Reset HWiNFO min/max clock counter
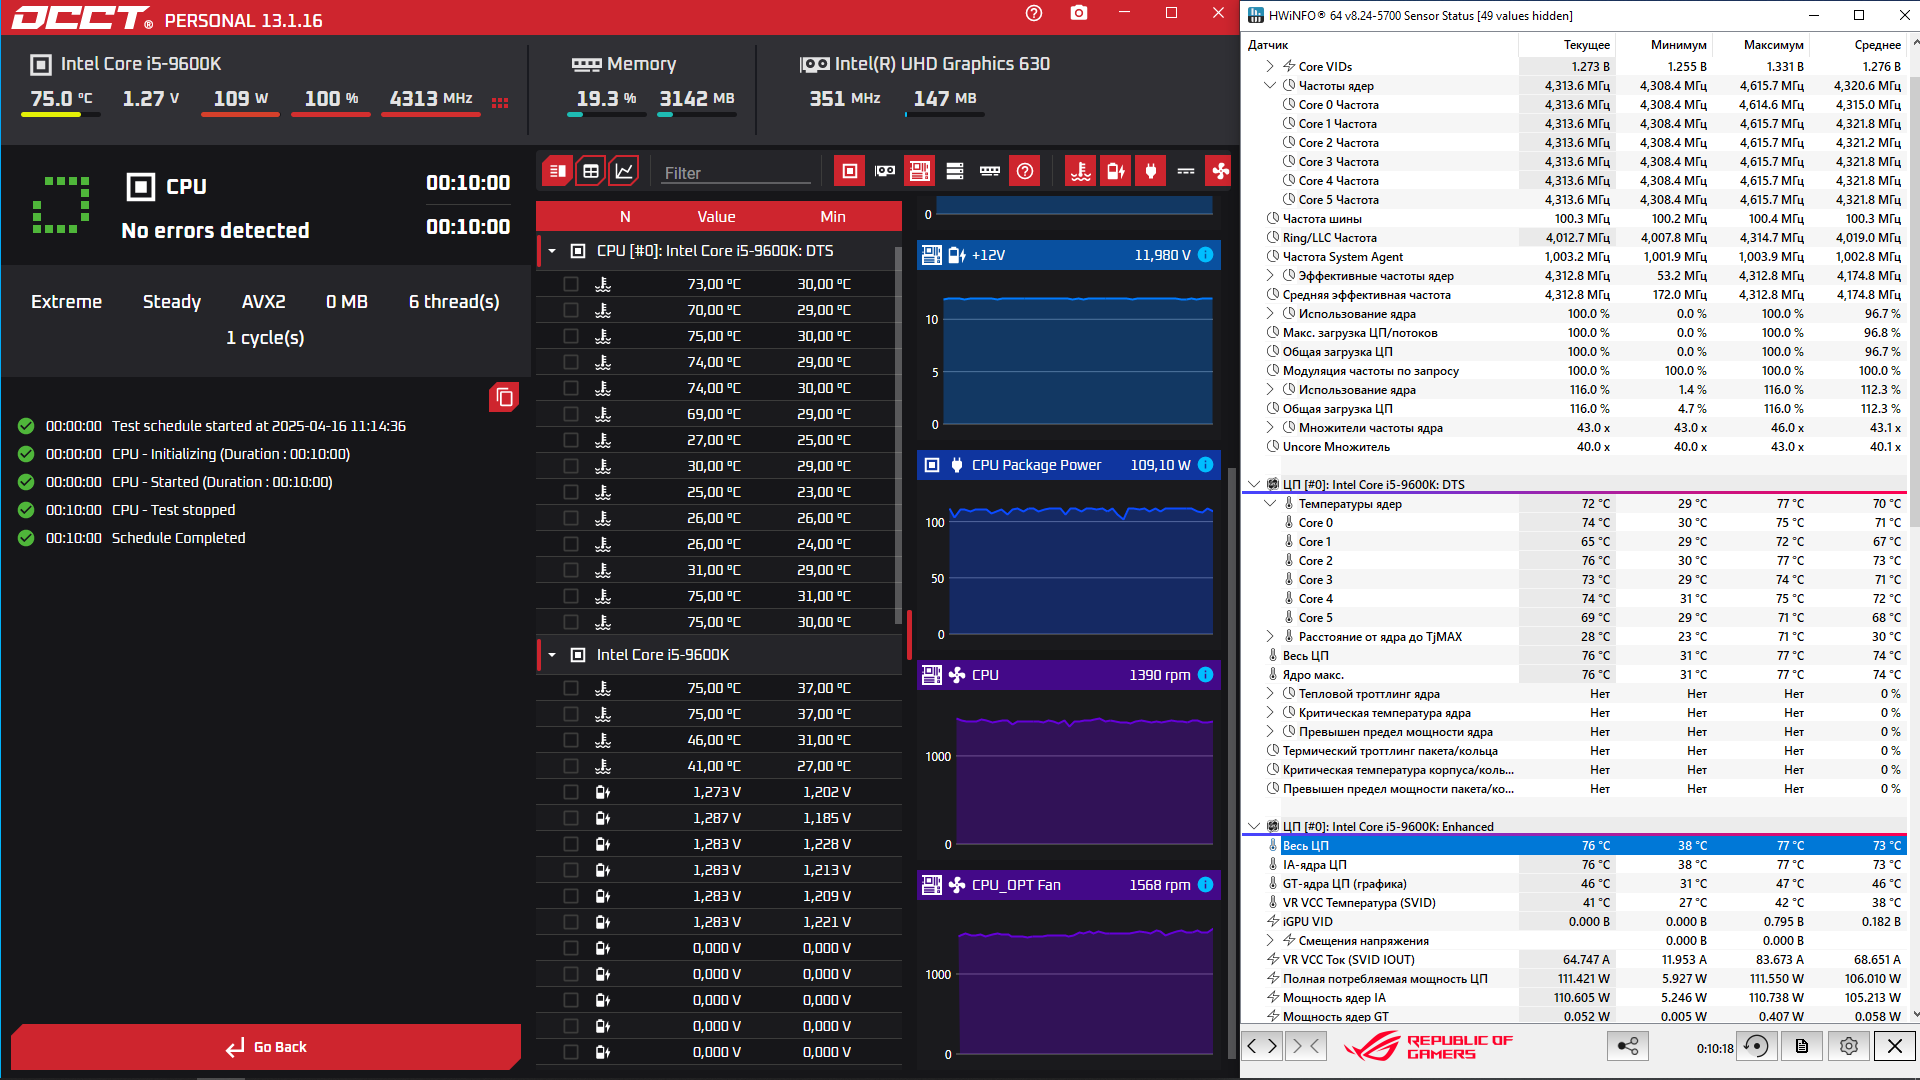The image size is (1920, 1080). coord(1756,1046)
